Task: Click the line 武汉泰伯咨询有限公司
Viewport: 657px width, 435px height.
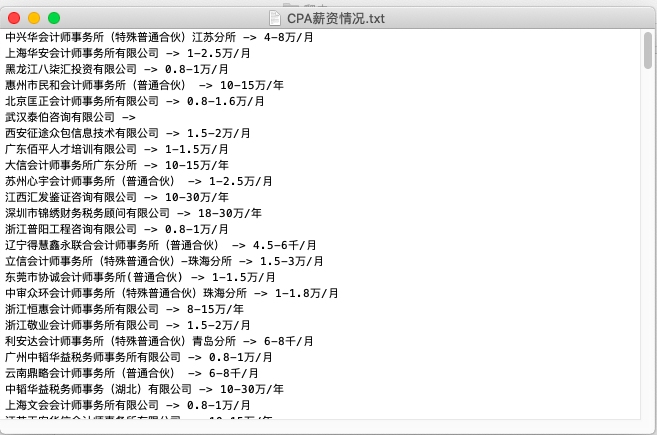Action: coord(70,117)
